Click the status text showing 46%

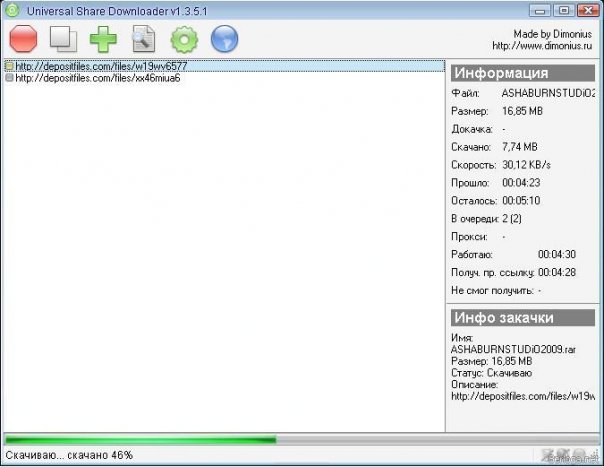[x=69, y=455]
